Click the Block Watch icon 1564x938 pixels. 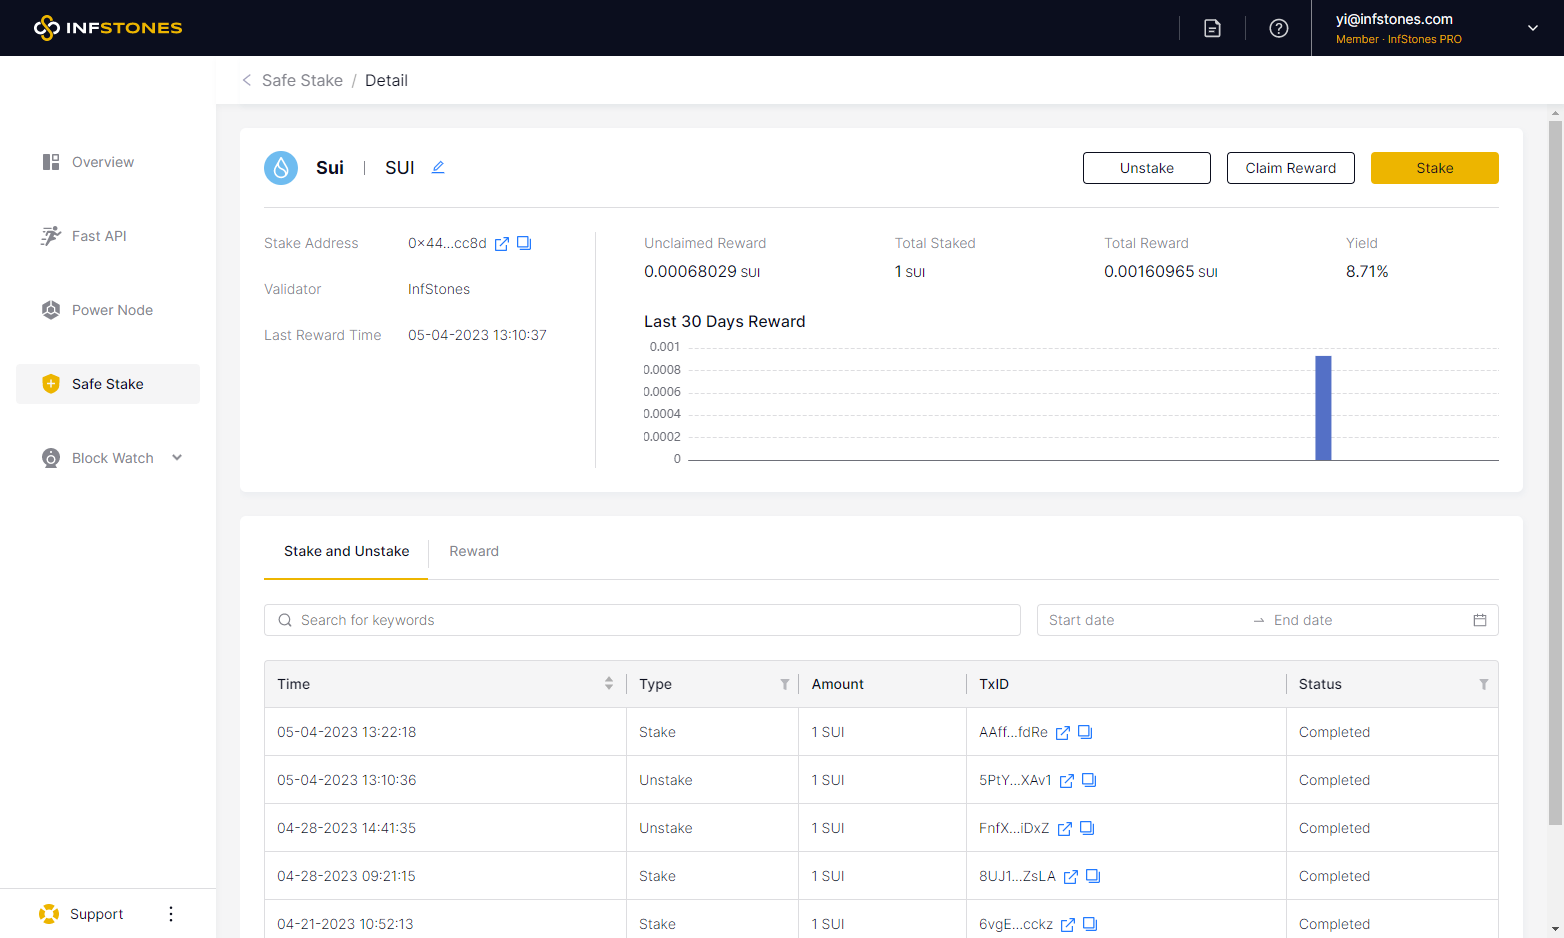click(x=51, y=458)
